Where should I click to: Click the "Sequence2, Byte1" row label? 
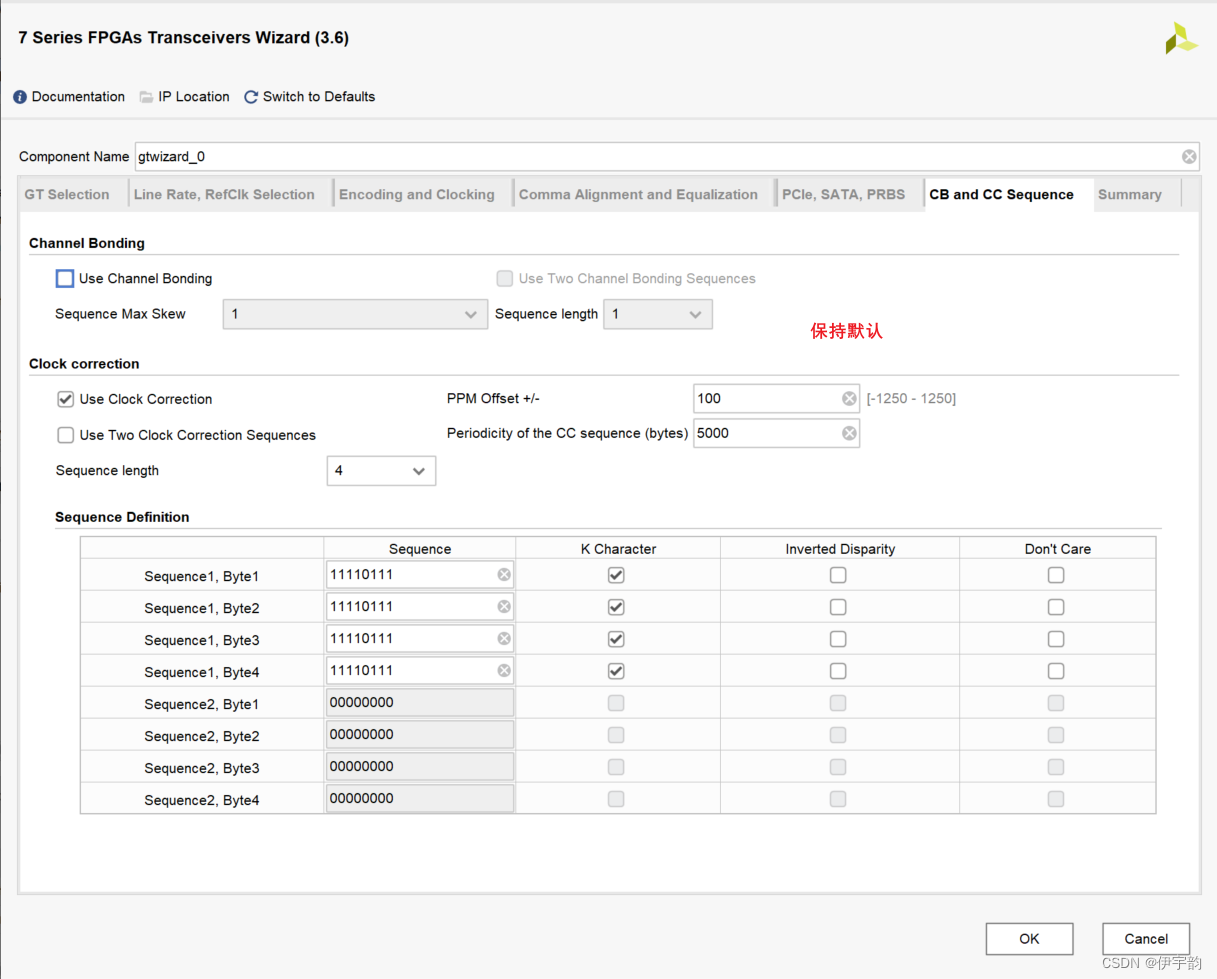pos(202,704)
